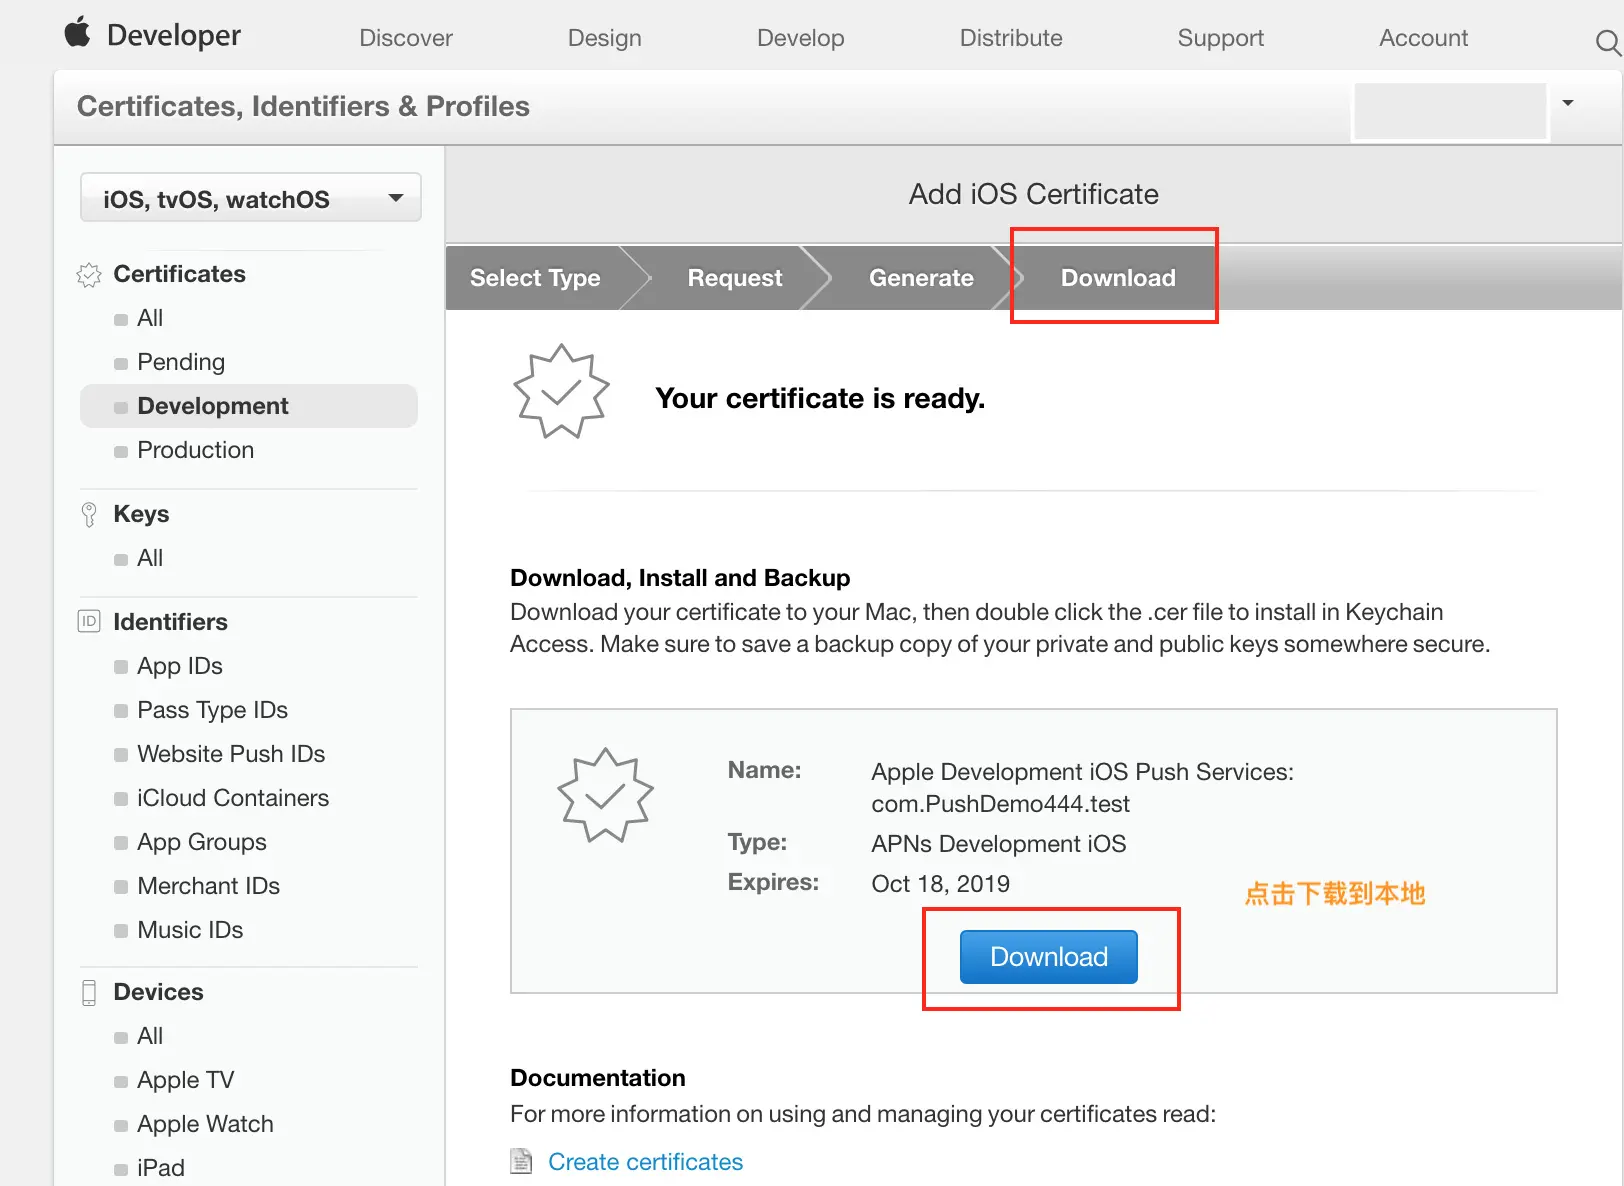Open the Design menu
This screenshot has width=1624, height=1186.
pos(605,38)
